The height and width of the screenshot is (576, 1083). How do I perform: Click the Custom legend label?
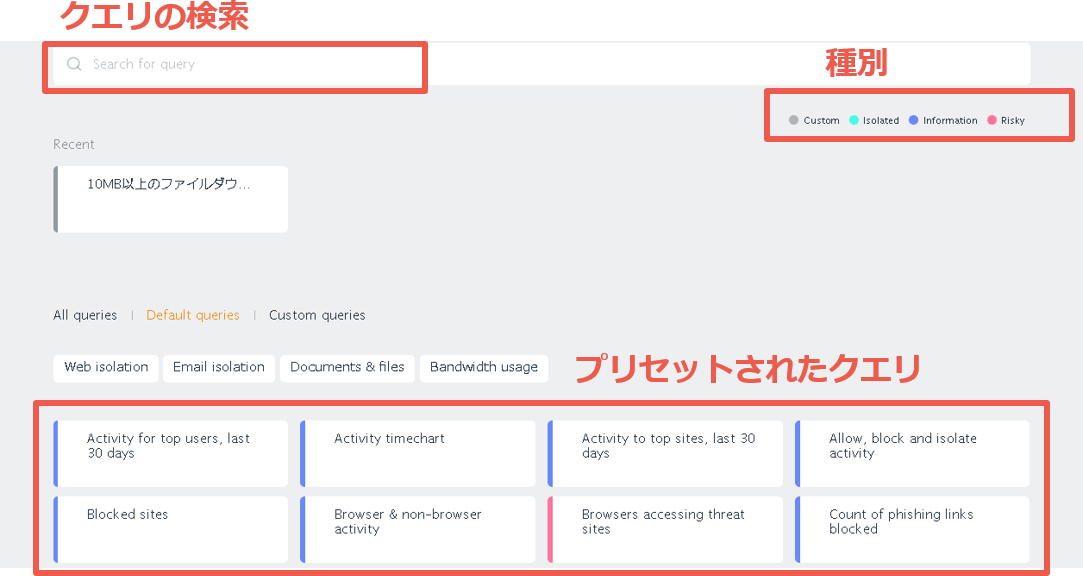(821, 120)
